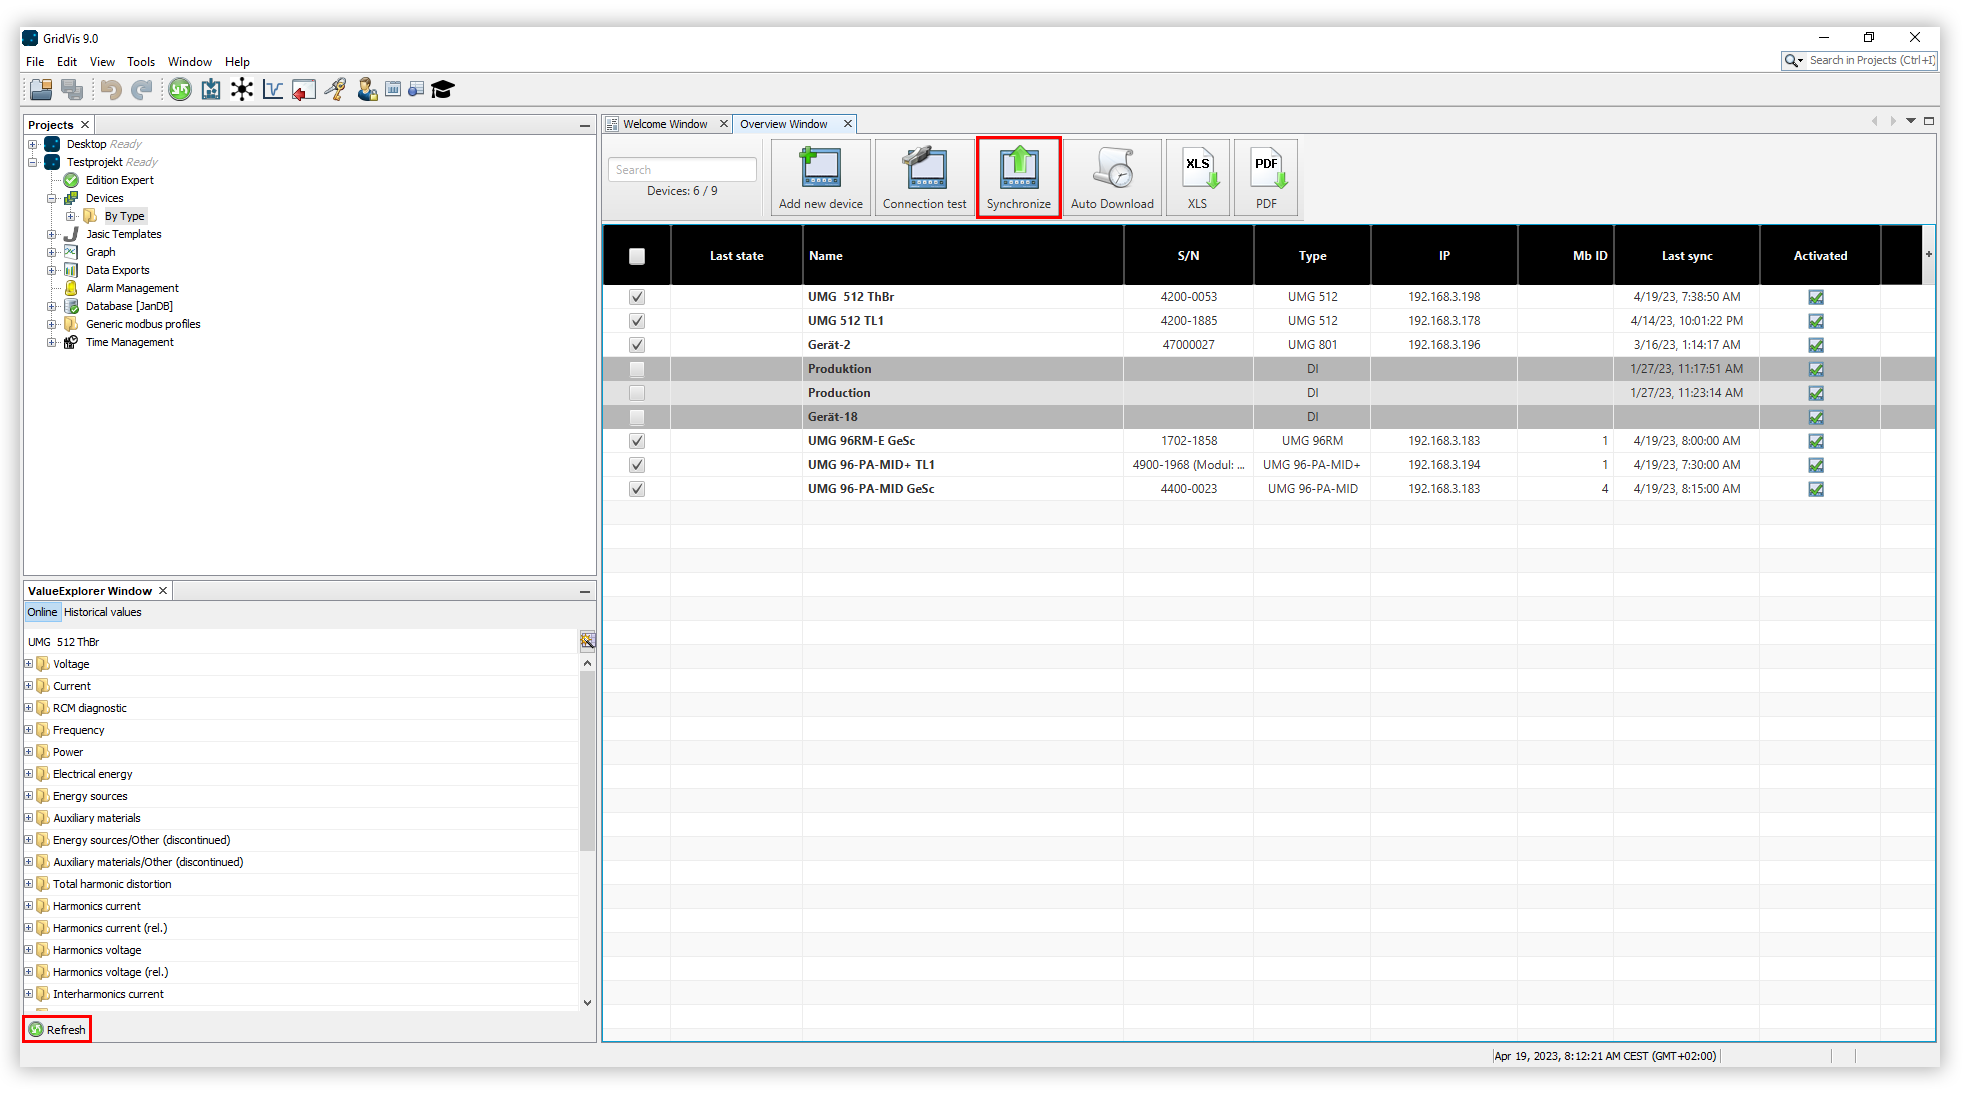This screenshot has height=1094, width=1967.
Task: Switch to the Historical values tab
Action: click(103, 612)
